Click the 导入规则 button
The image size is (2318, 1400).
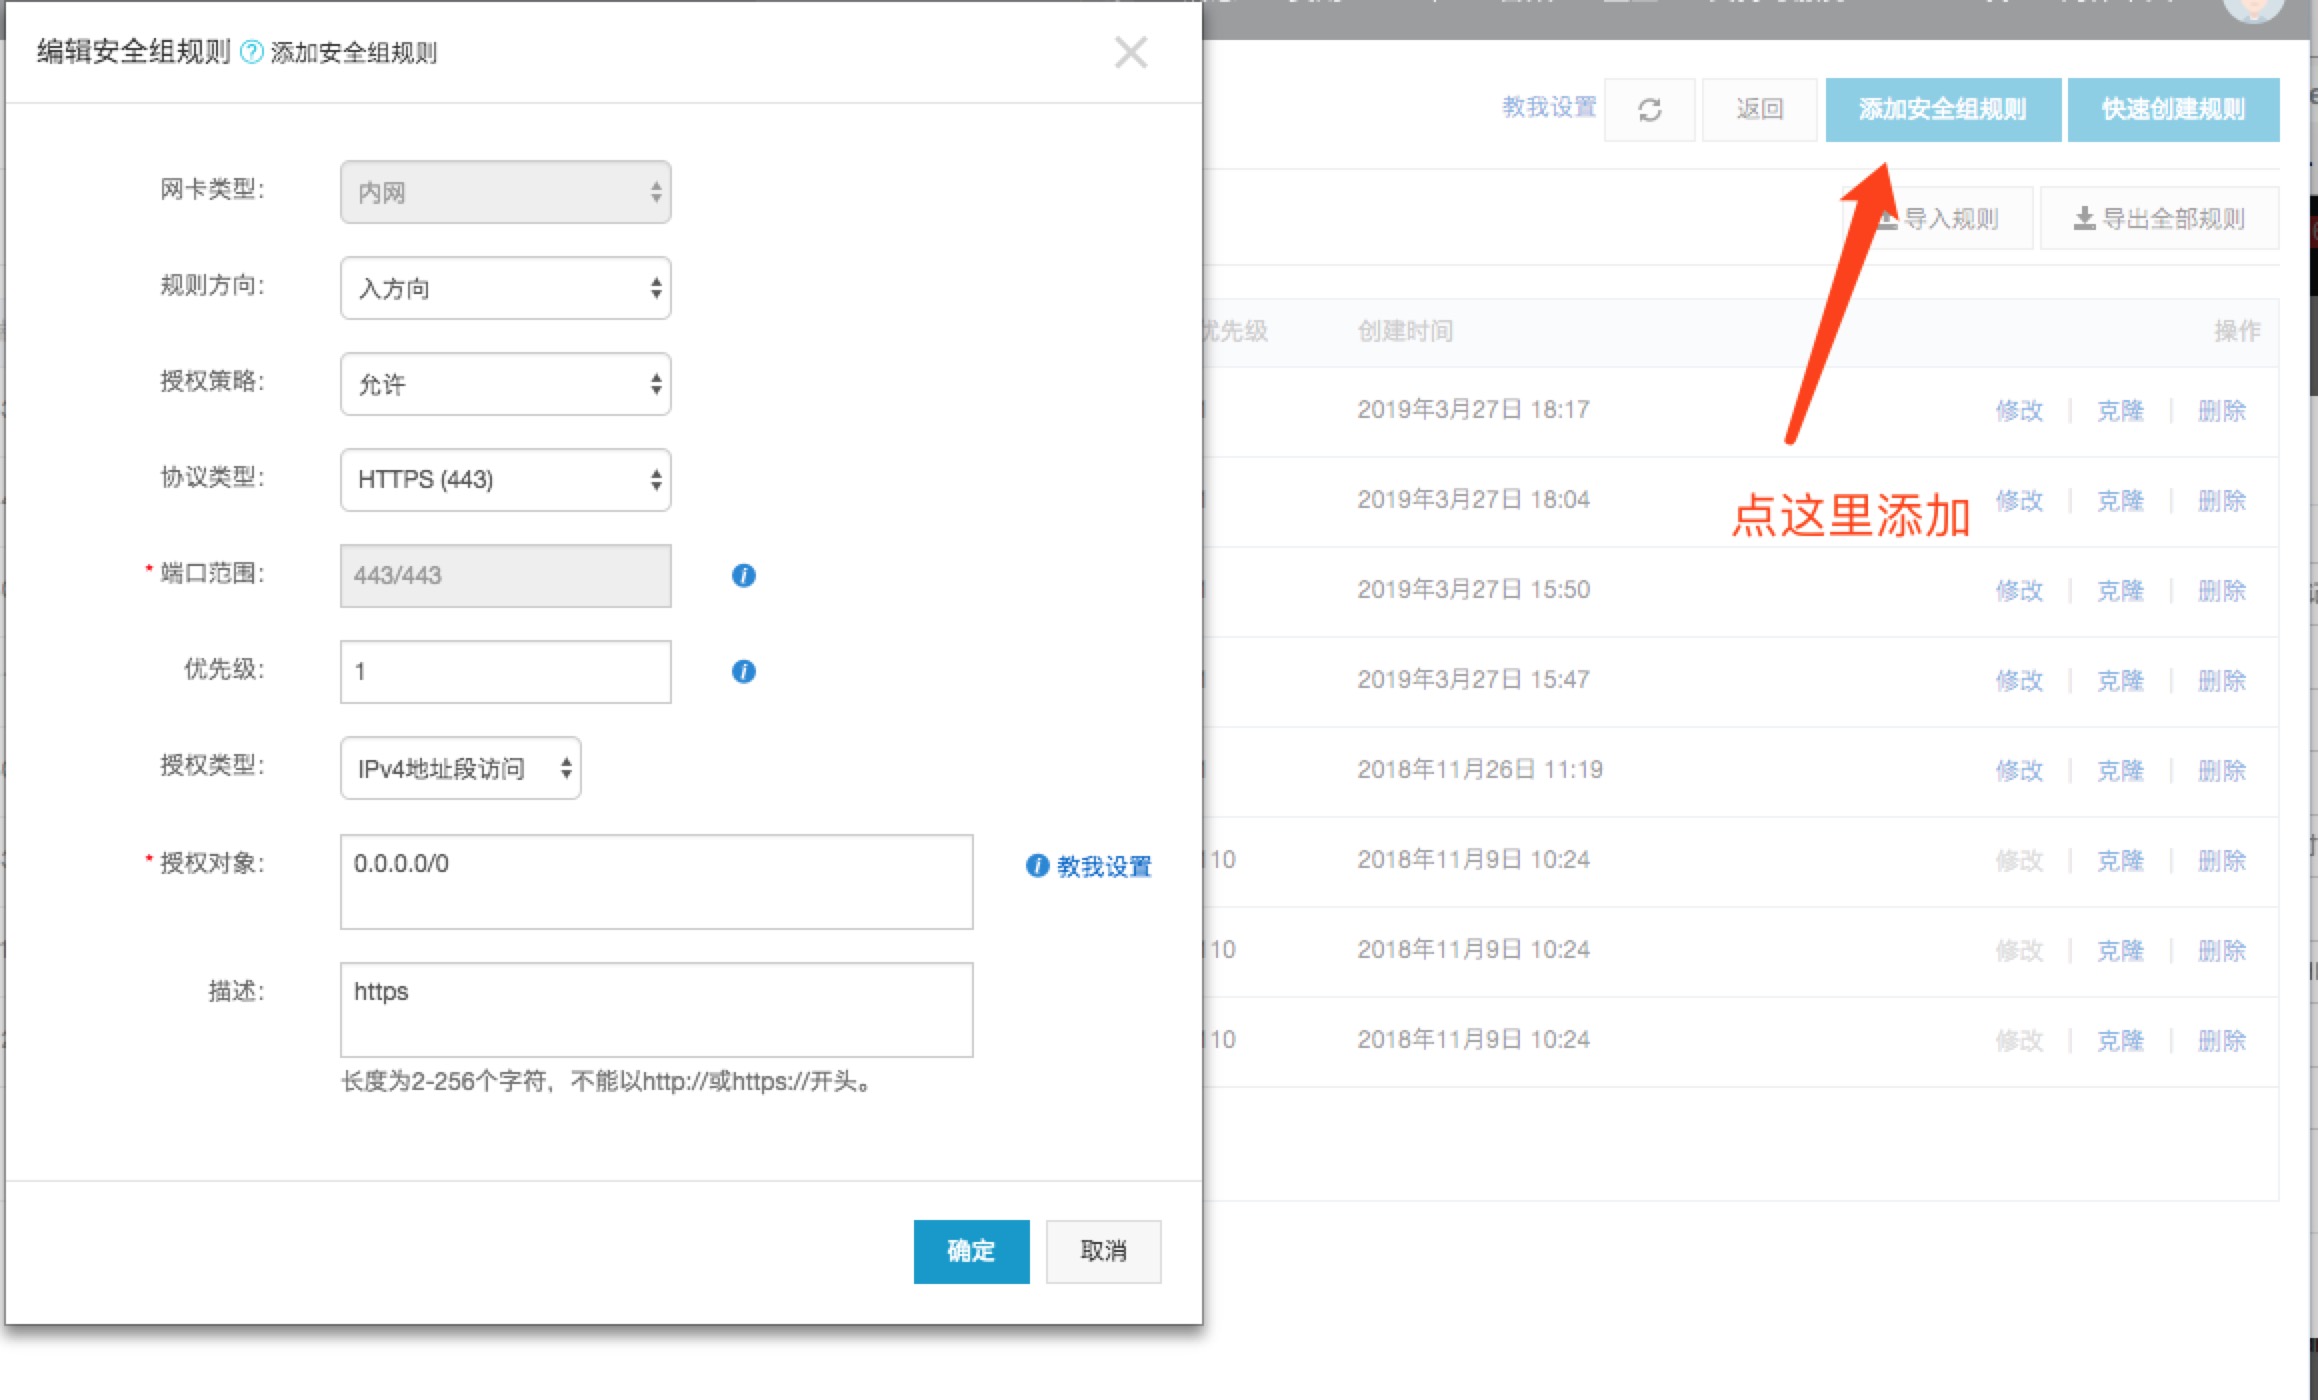pos(1938,218)
